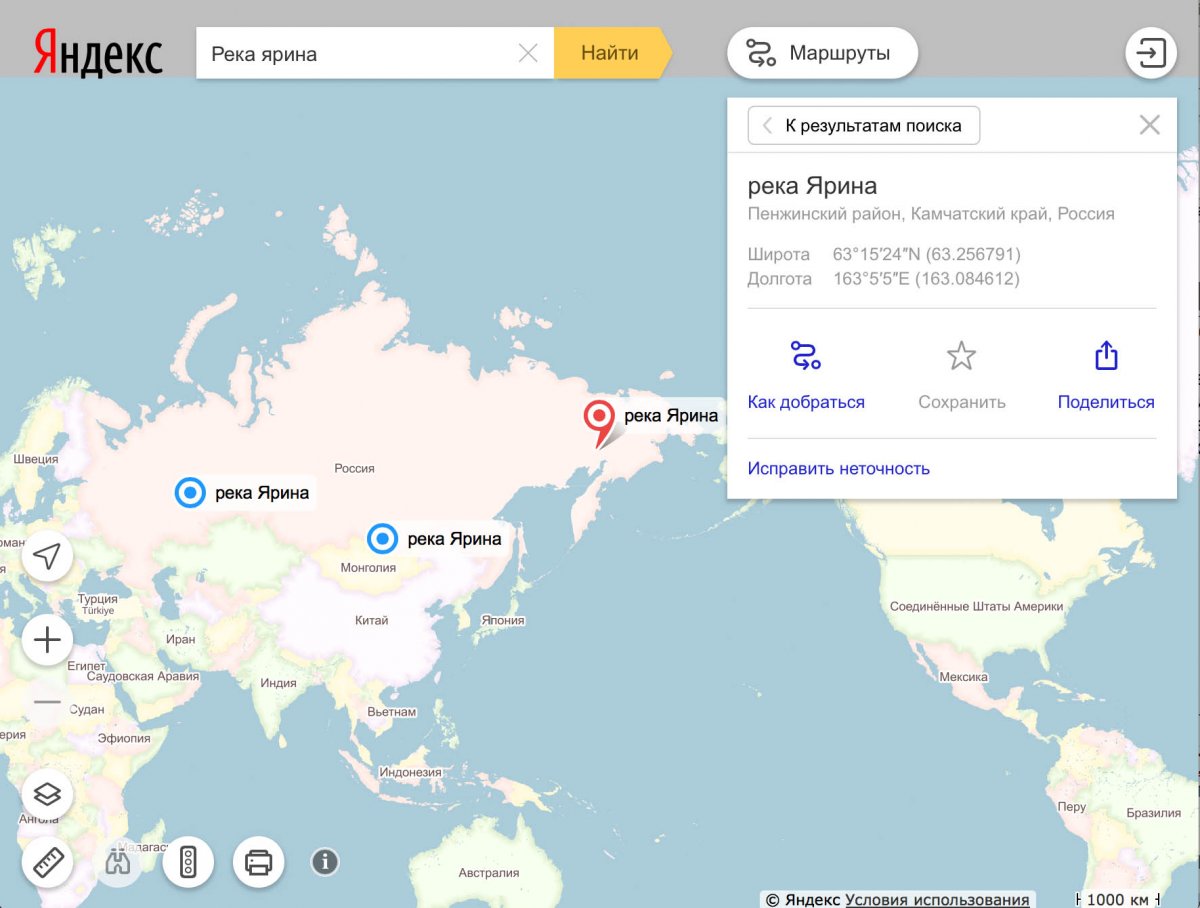Toggle the panorama binoculars button
This screenshot has width=1200, height=908.
[x=118, y=862]
